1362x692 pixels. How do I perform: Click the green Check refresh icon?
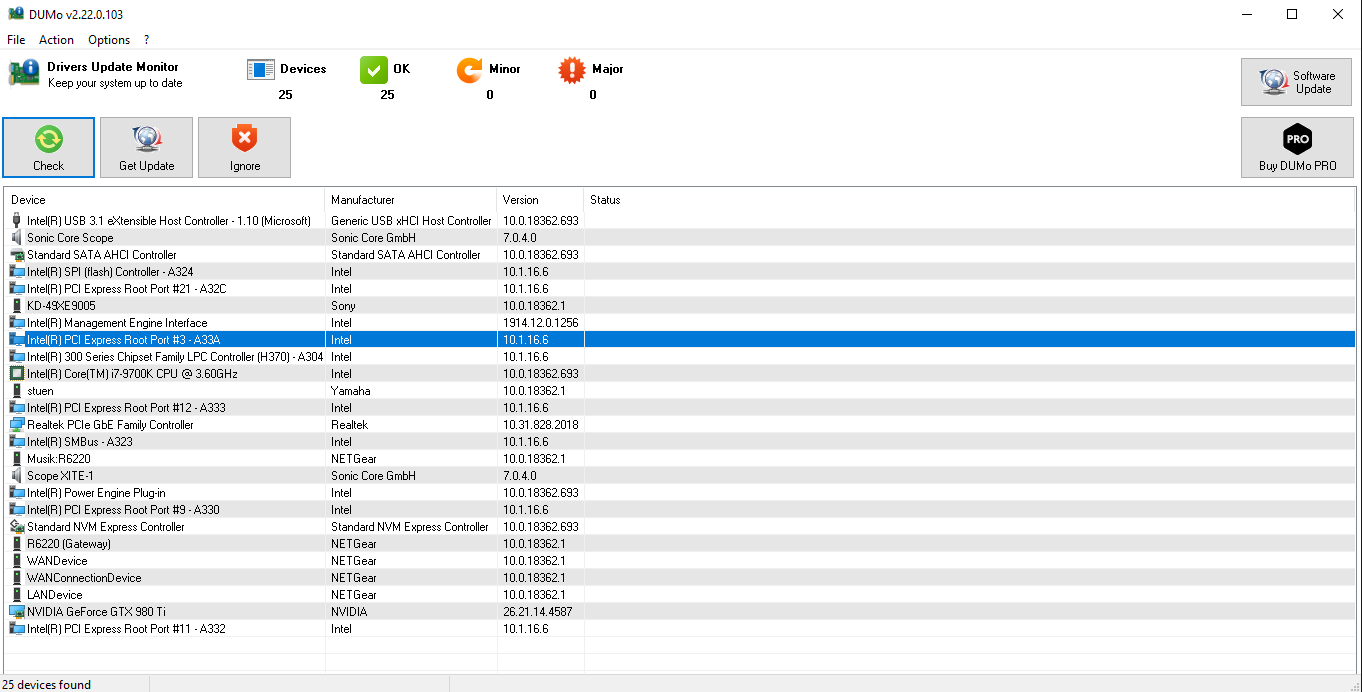coord(48,139)
